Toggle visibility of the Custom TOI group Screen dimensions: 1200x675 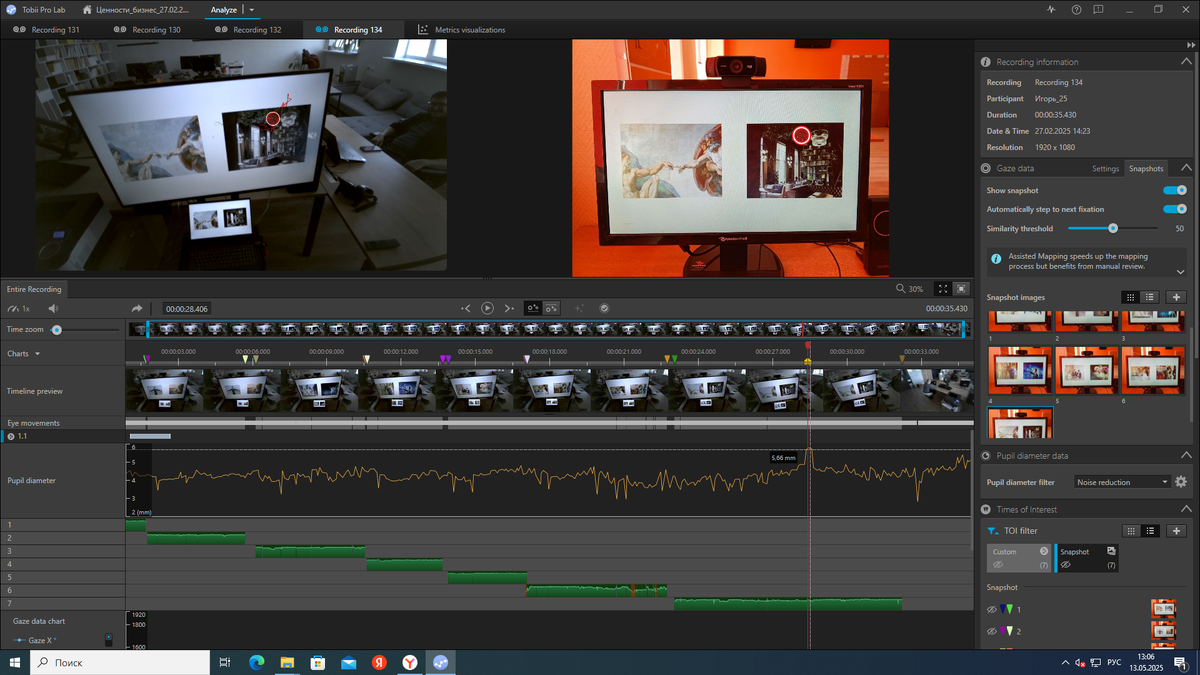(x=998, y=565)
